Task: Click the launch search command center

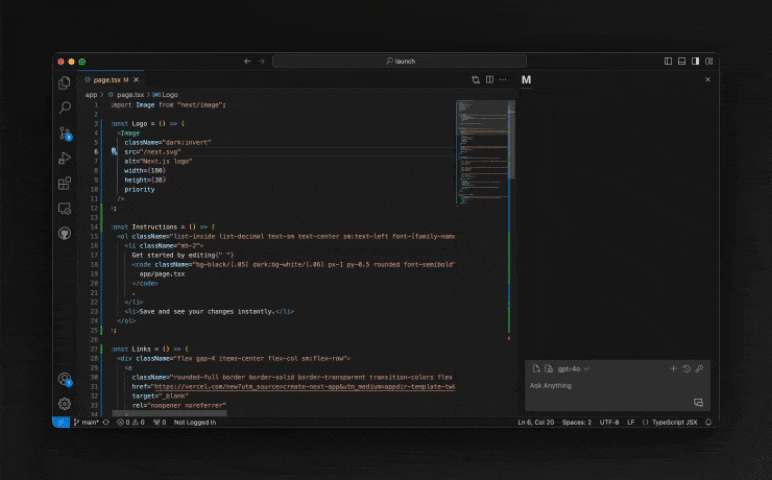Action: pyautogui.click(x=399, y=61)
